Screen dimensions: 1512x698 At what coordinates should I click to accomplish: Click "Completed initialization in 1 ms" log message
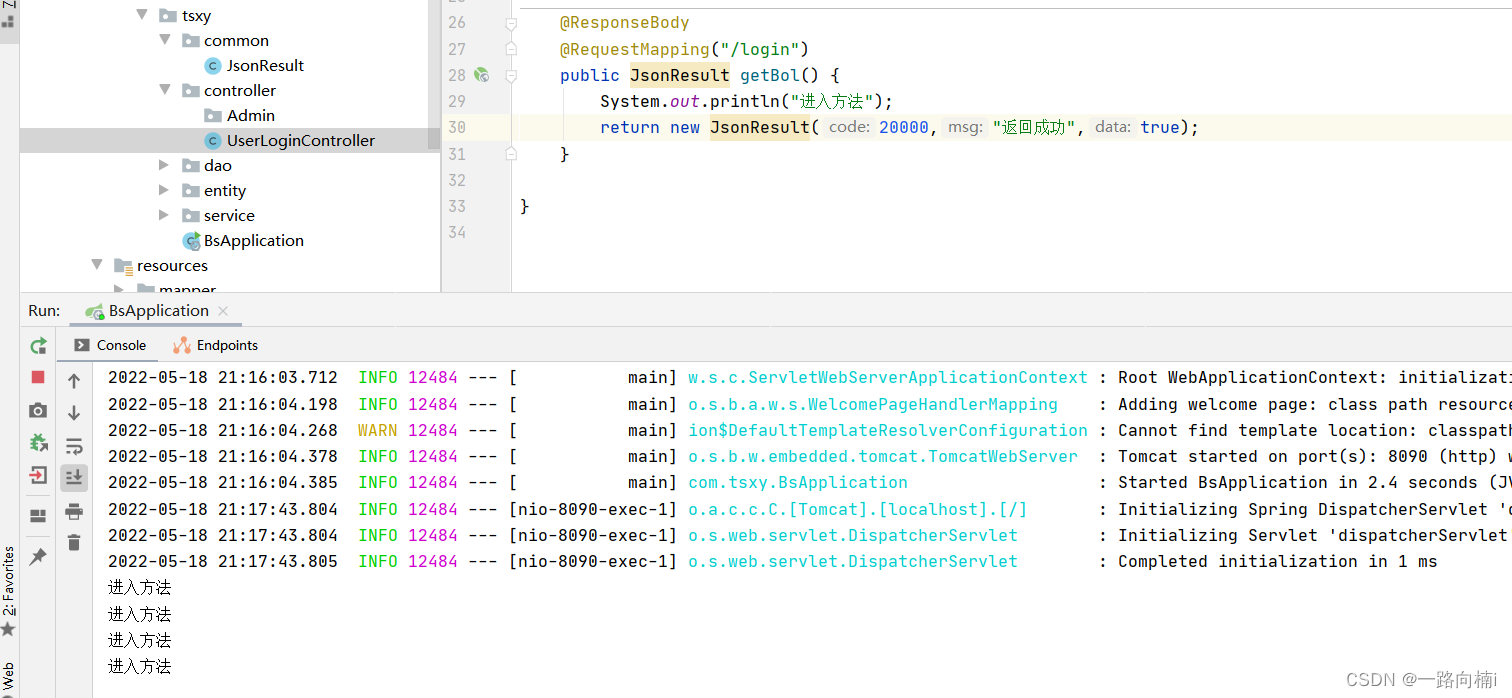(1277, 561)
